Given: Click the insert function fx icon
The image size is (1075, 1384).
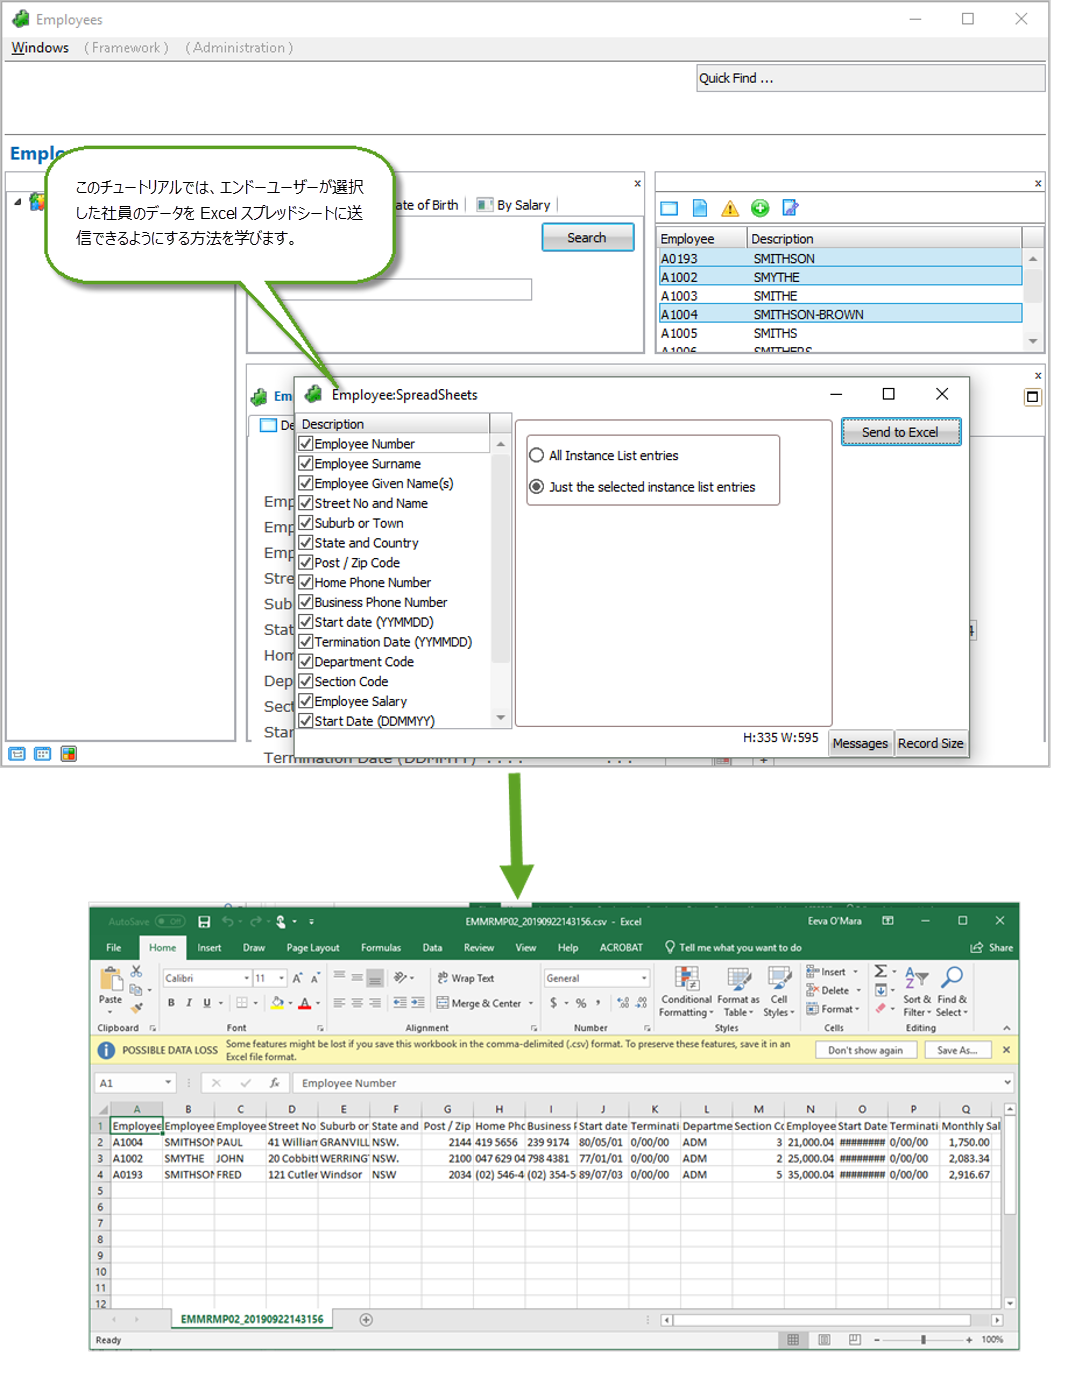Looking at the screenshot, I should pyautogui.click(x=274, y=1083).
